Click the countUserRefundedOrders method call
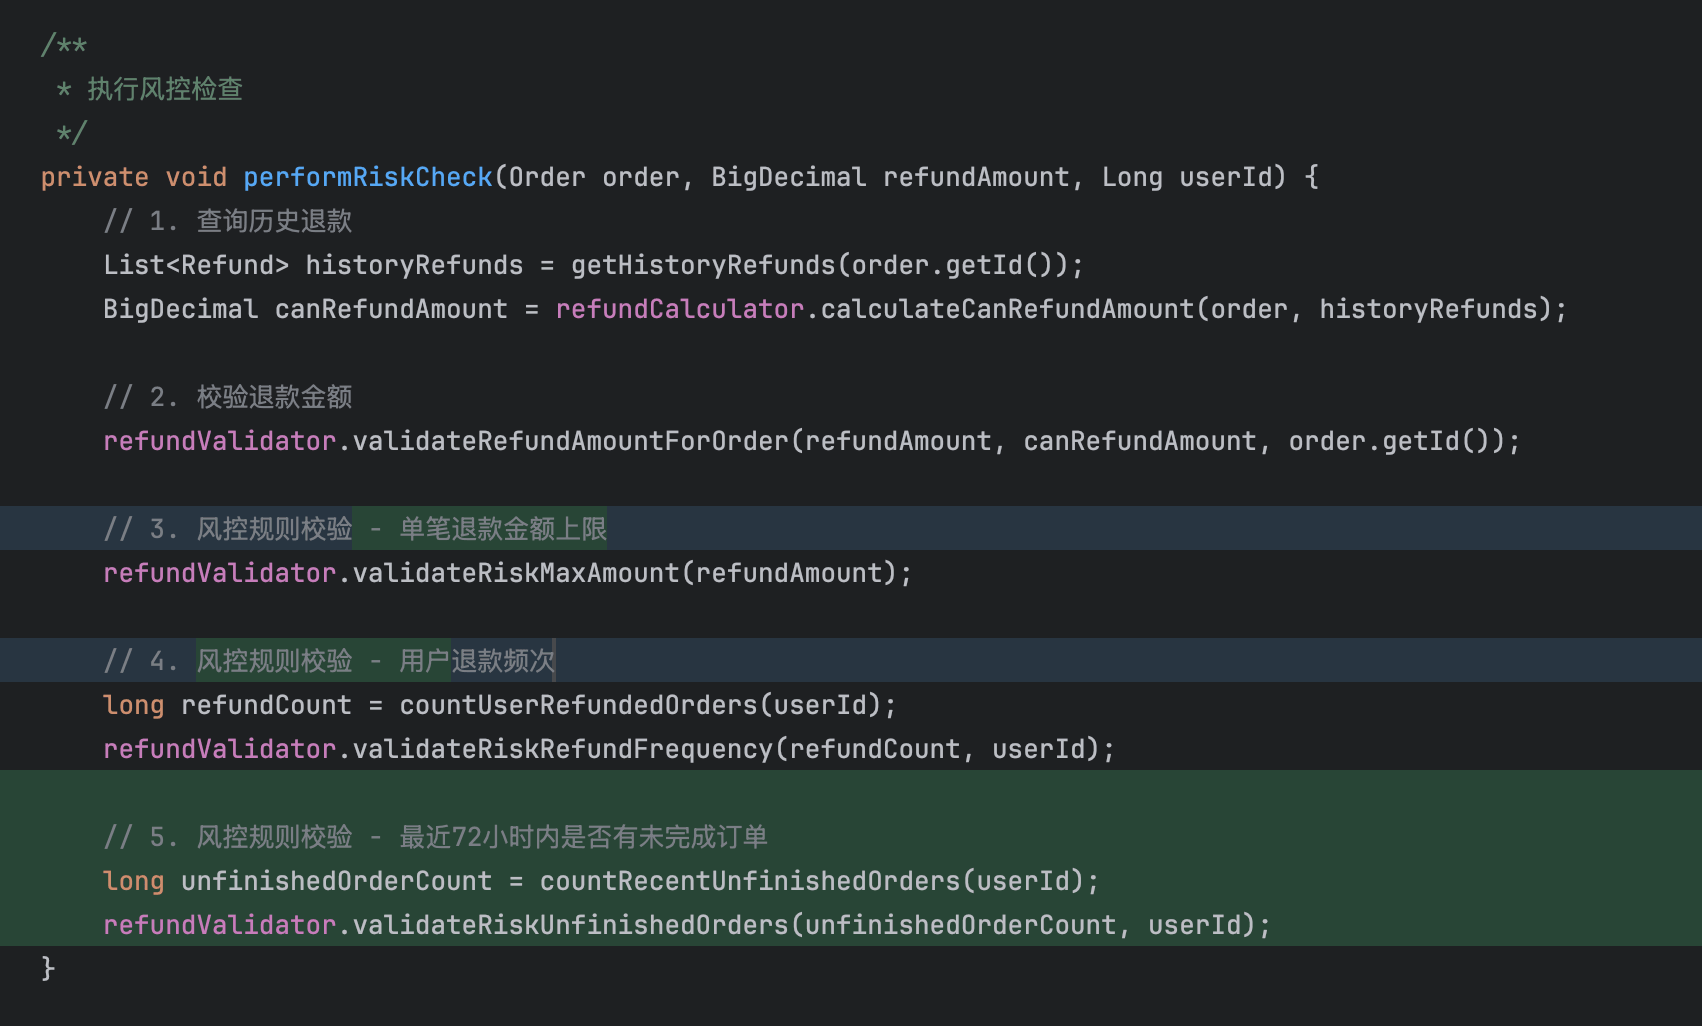 tap(578, 705)
